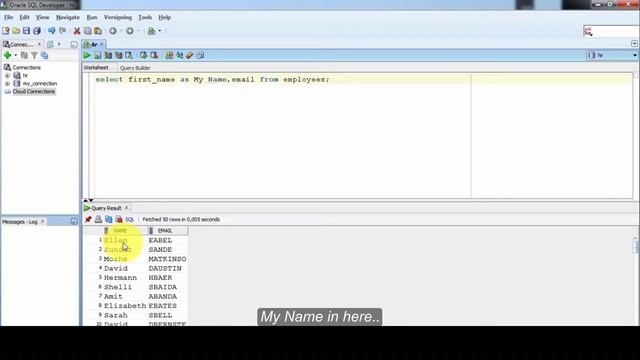
Task: Switch to the Query Builder tab
Action: [x=135, y=68]
